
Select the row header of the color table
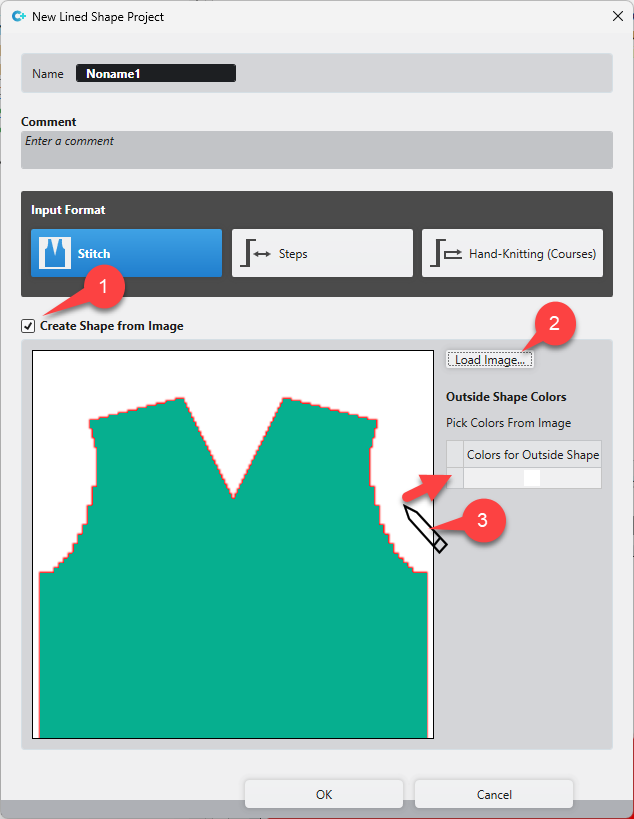click(x=455, y=479)
